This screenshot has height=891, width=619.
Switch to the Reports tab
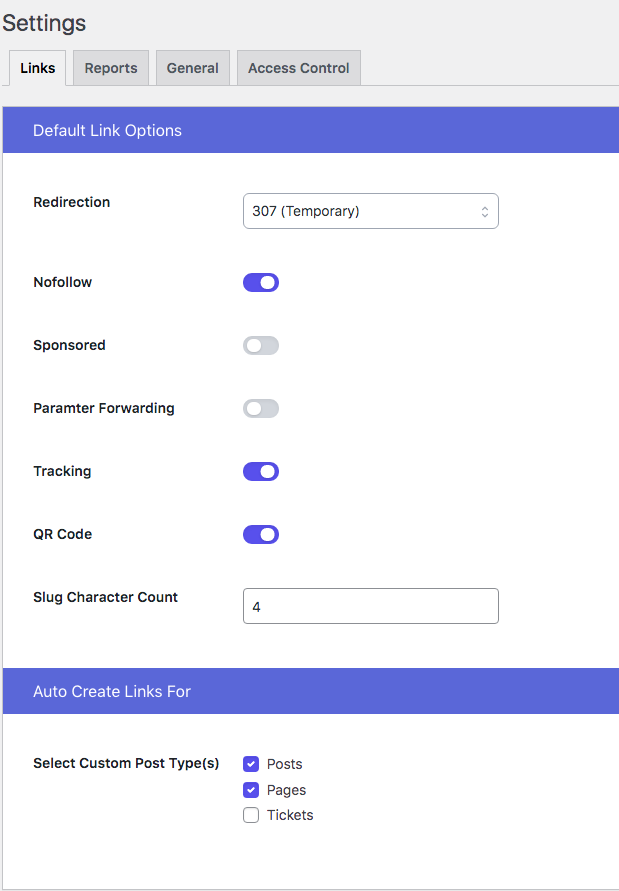[111, 68]
